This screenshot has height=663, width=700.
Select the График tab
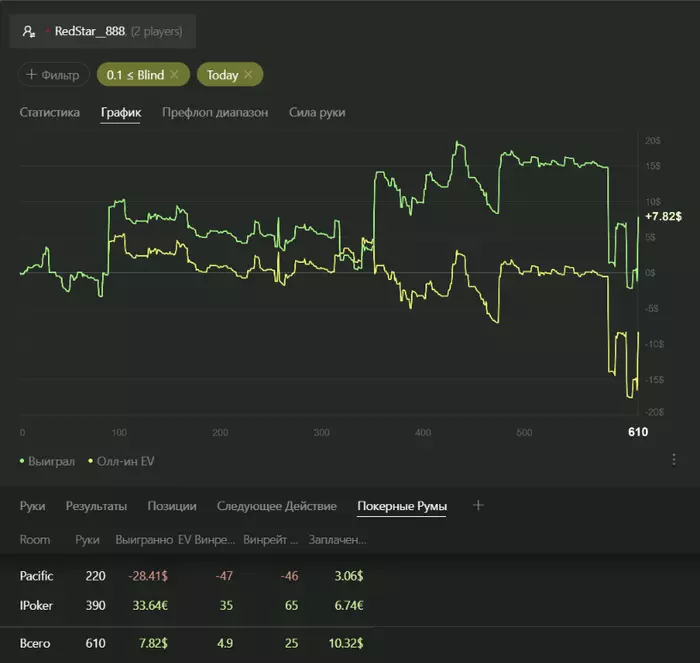click(121, 112)
